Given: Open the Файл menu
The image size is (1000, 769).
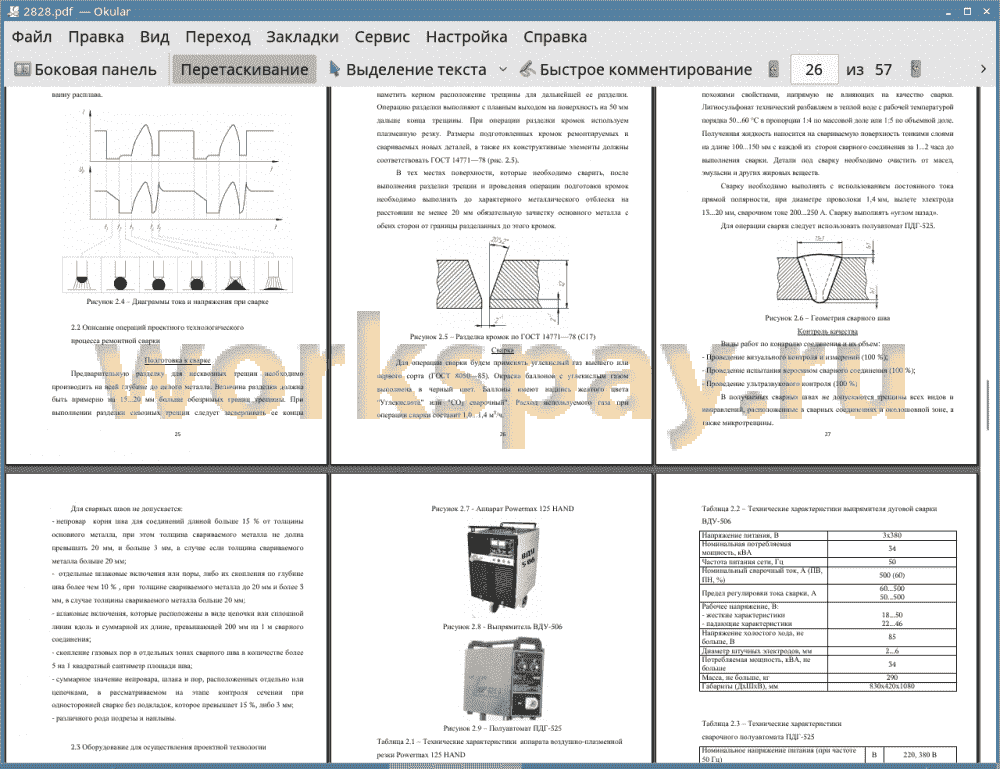Looking at the screenshot, I should (32, 37).
